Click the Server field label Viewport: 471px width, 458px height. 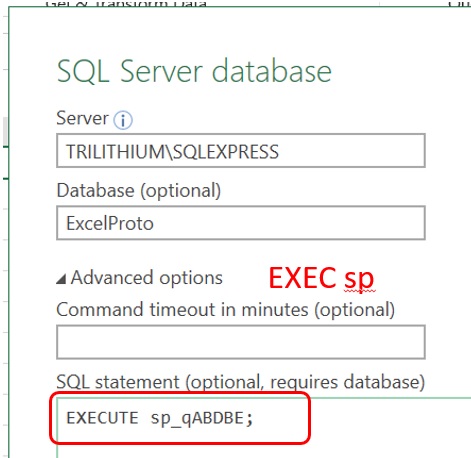click(x=82, y=118)
